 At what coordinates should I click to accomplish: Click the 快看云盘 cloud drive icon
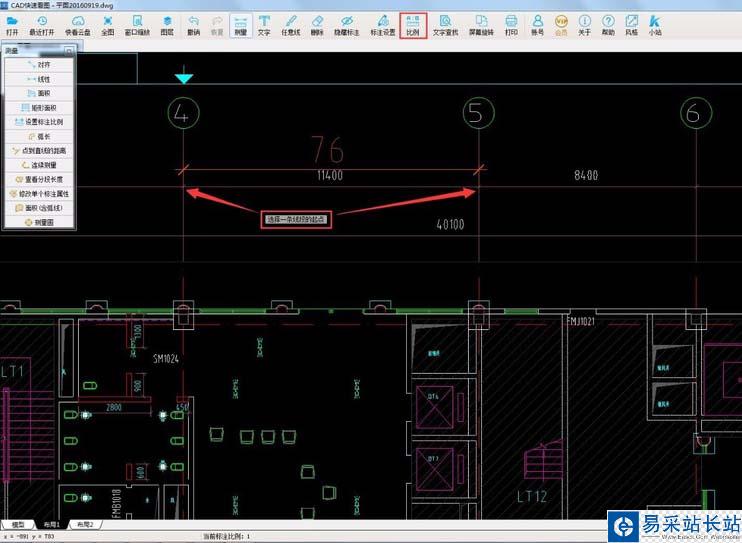pos(77,24)
